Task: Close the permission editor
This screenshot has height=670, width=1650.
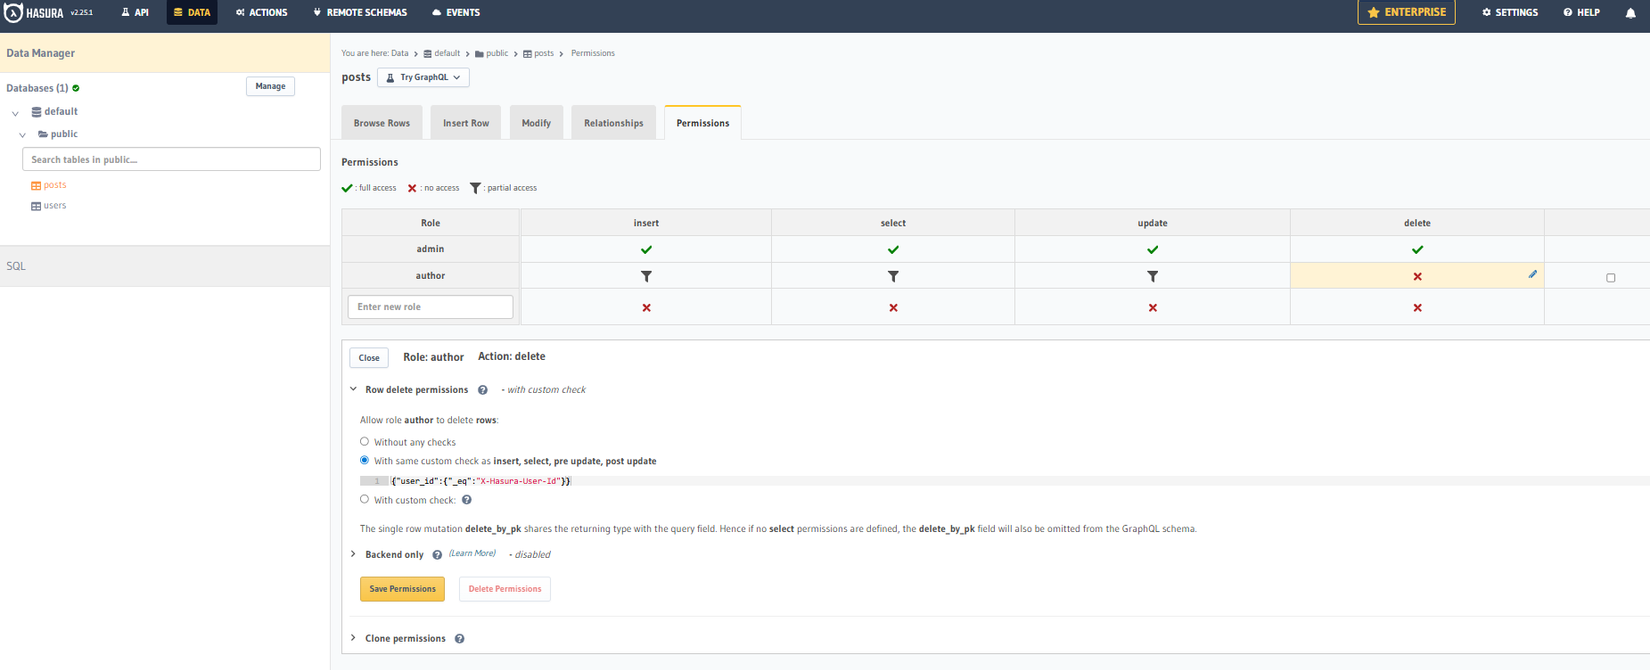Action: pyautogui.click(x=369, y=358)
